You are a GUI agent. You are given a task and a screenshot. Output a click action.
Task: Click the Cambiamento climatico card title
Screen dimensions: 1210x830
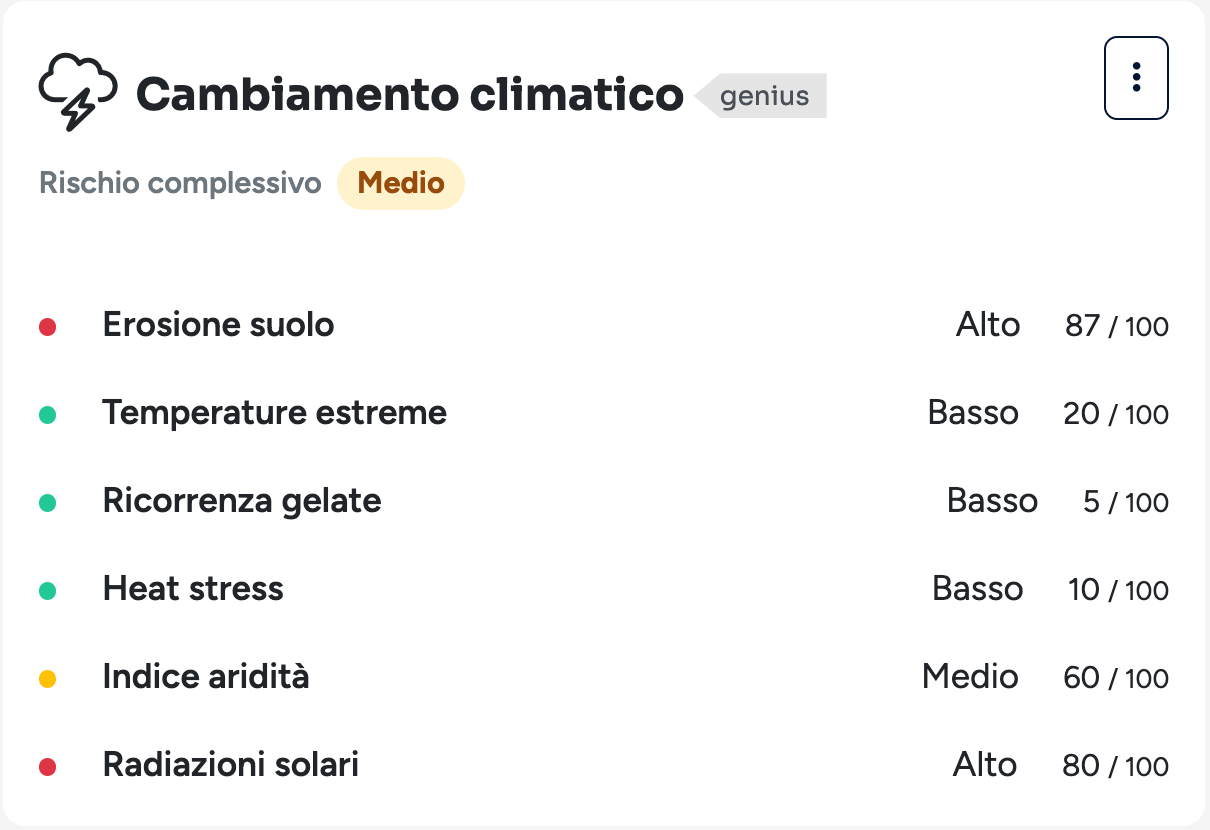pyautogui.click(x=410, y=95)
